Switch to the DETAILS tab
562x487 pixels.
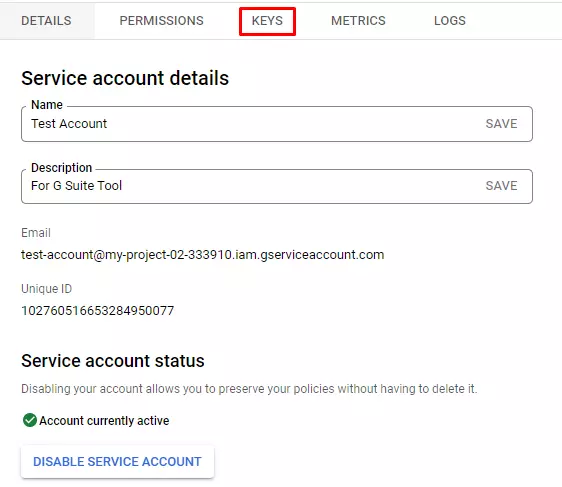(46, 21)
